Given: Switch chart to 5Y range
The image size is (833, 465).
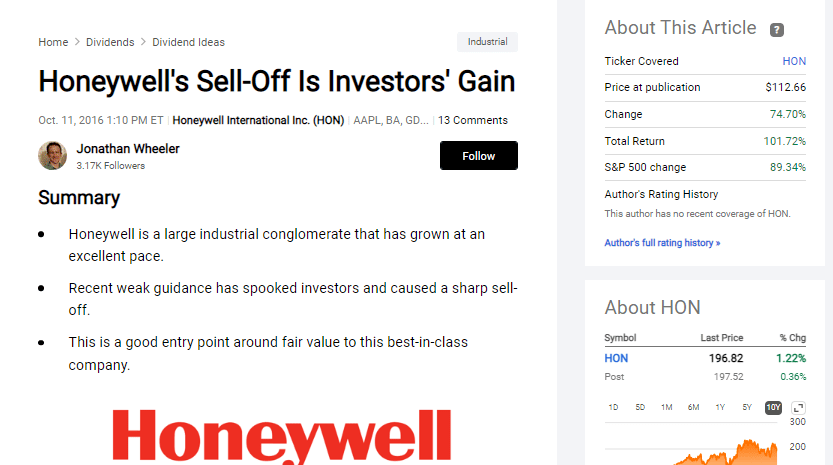Looking at the screenshot, I should click(747, 408).
